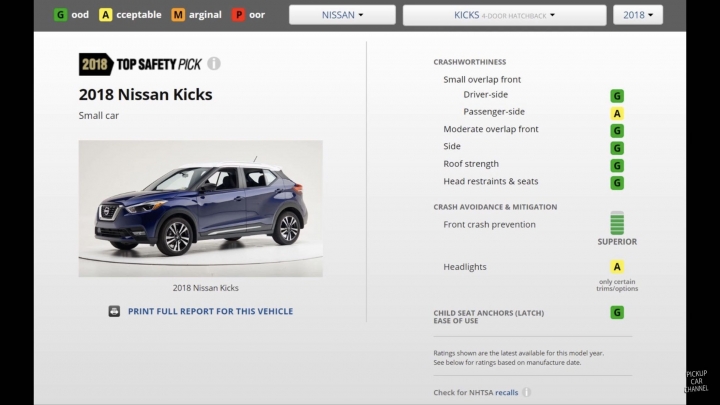Click the Front crash prevention Superior bars icon

click(x=617, y=223)
